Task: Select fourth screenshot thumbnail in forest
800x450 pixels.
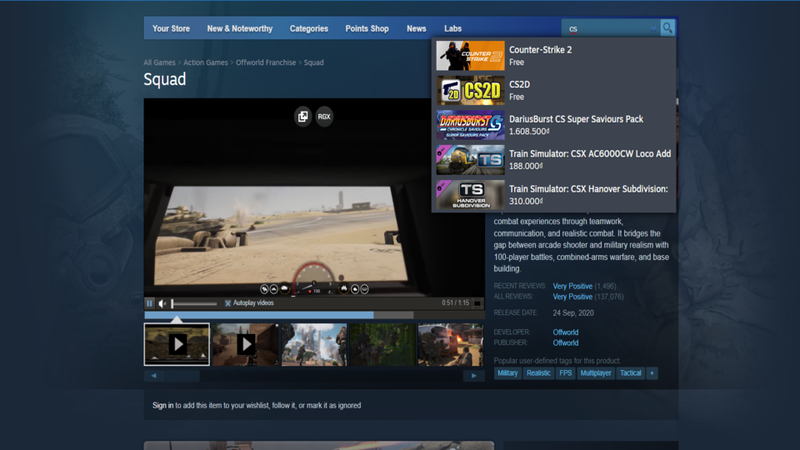Action: click(382, 344)
